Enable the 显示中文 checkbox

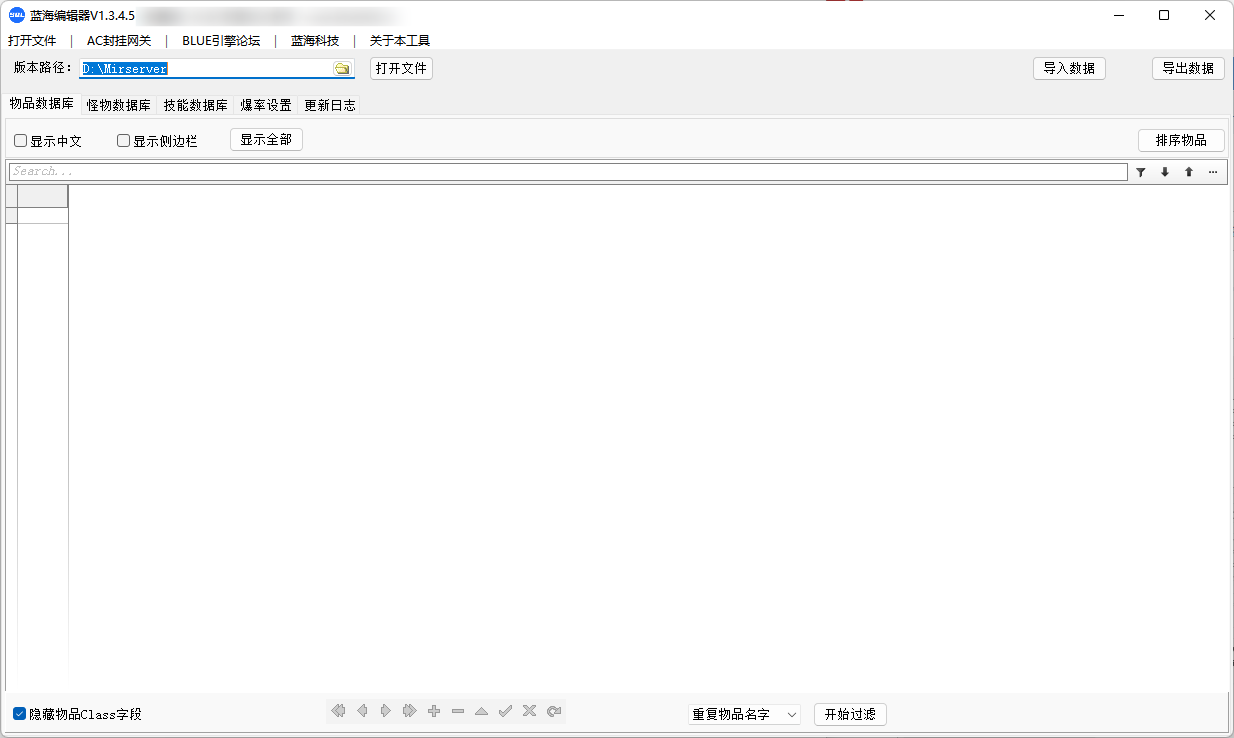(x=20, y=140)
